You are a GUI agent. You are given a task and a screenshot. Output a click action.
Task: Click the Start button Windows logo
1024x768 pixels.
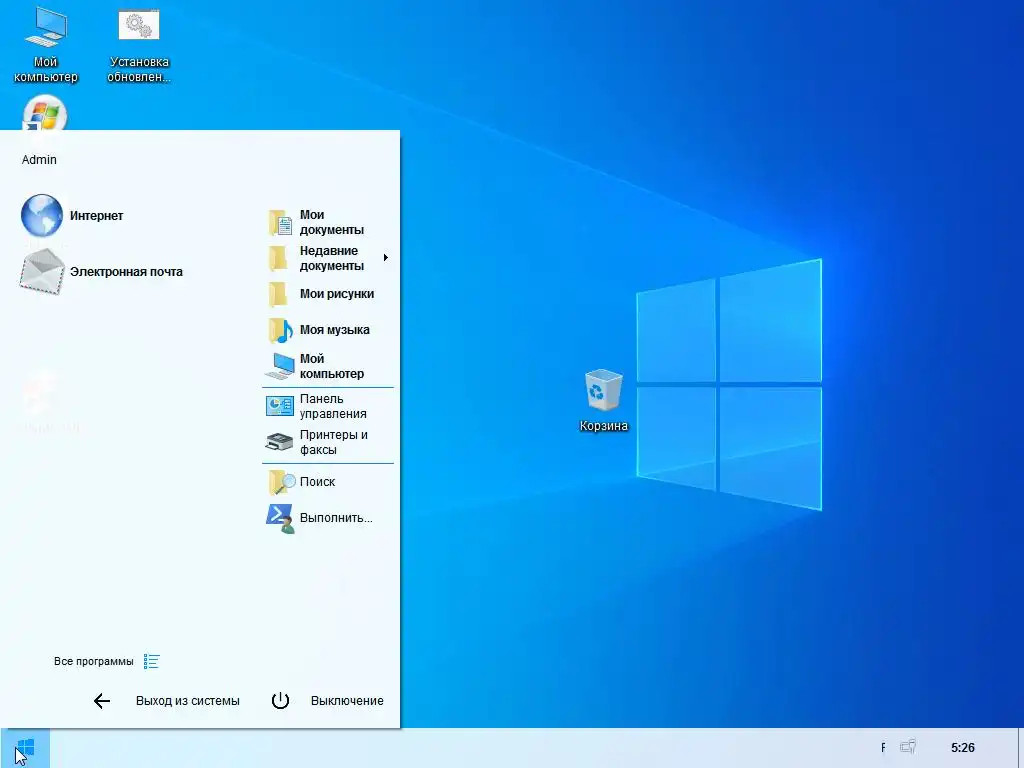coord(25,748)
